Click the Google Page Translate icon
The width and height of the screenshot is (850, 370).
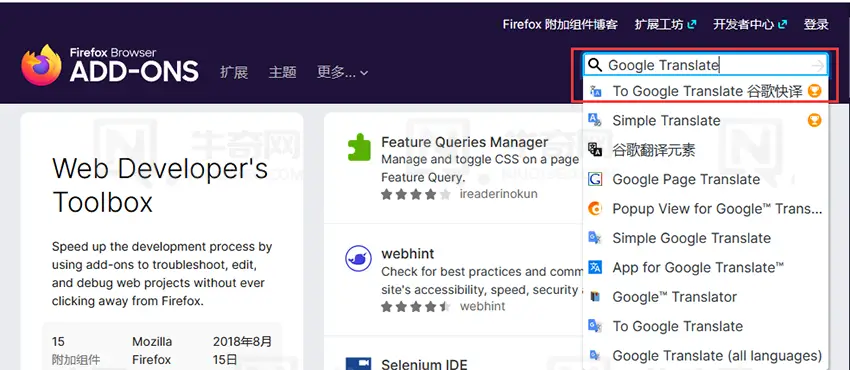595,179
